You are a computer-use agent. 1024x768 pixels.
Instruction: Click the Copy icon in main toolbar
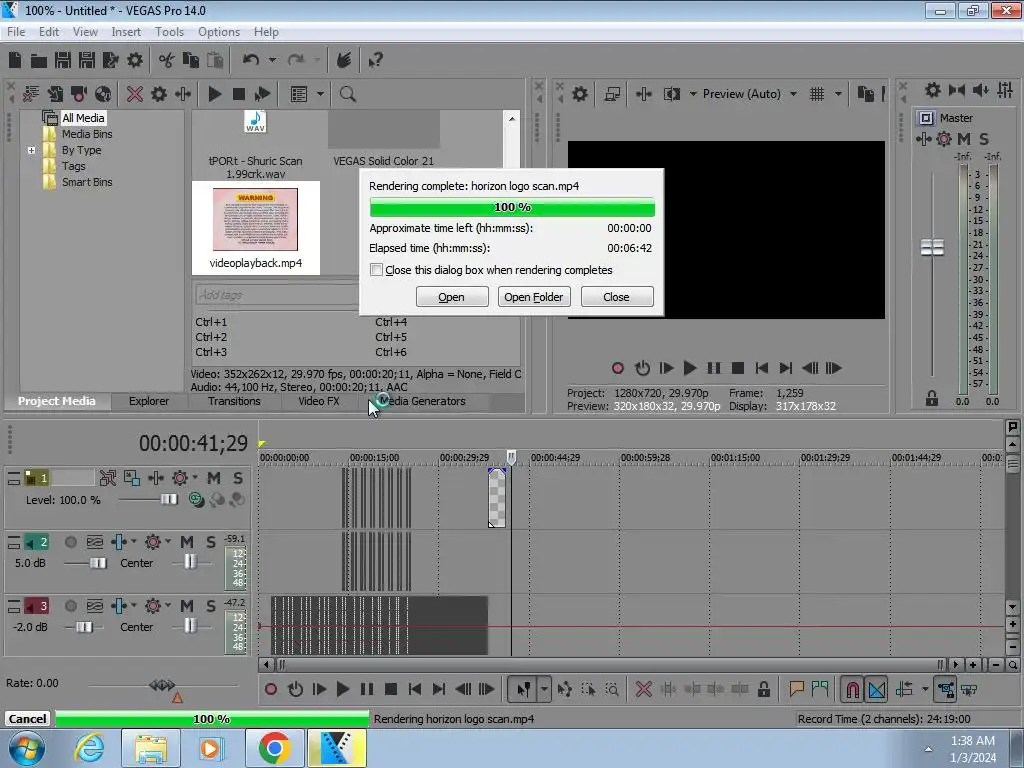(191, 60)
